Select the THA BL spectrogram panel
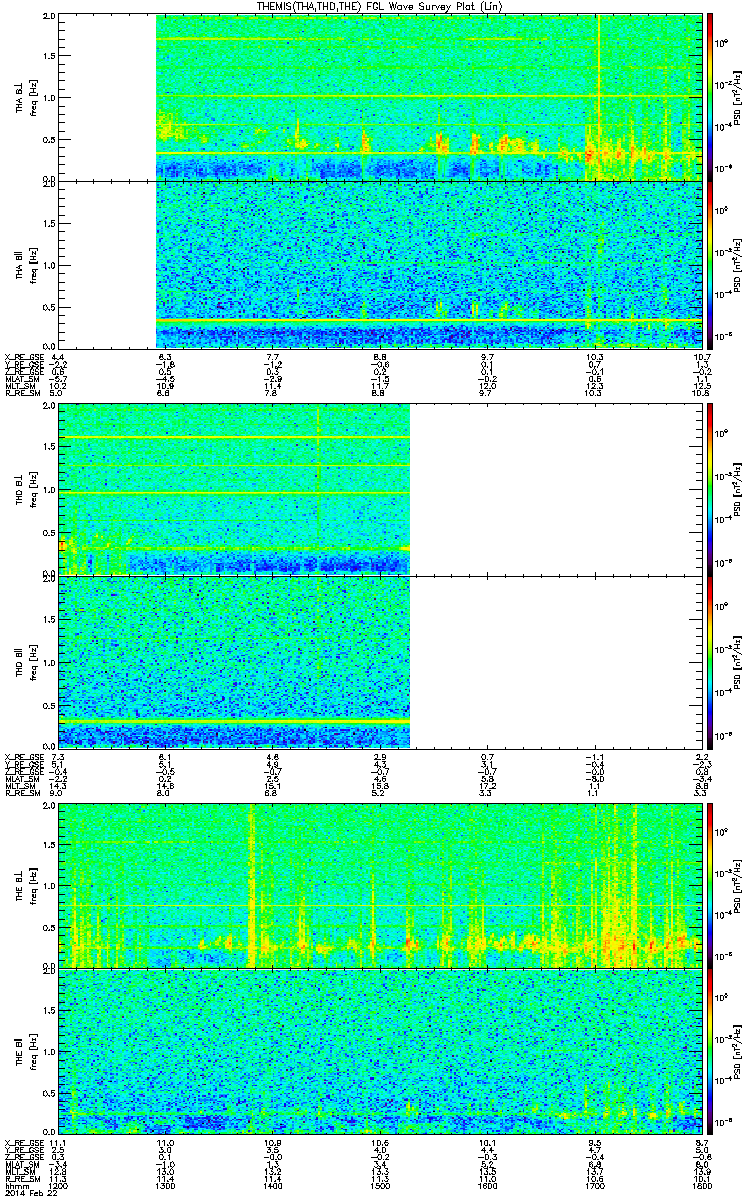The width and height of the screenshot is (750, 1200). coord(379,97)
